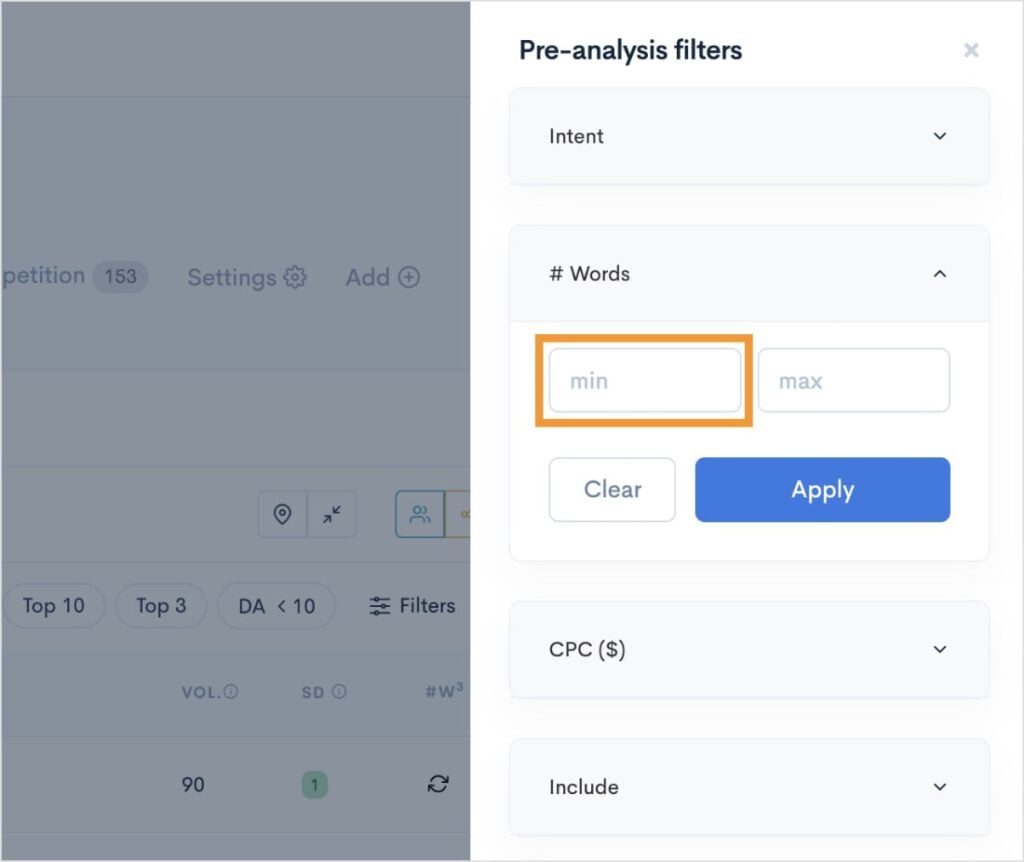This screenshot has width=1024, height=862.
Task: Click the collapse arrows icon
Action: coord(332,514)
